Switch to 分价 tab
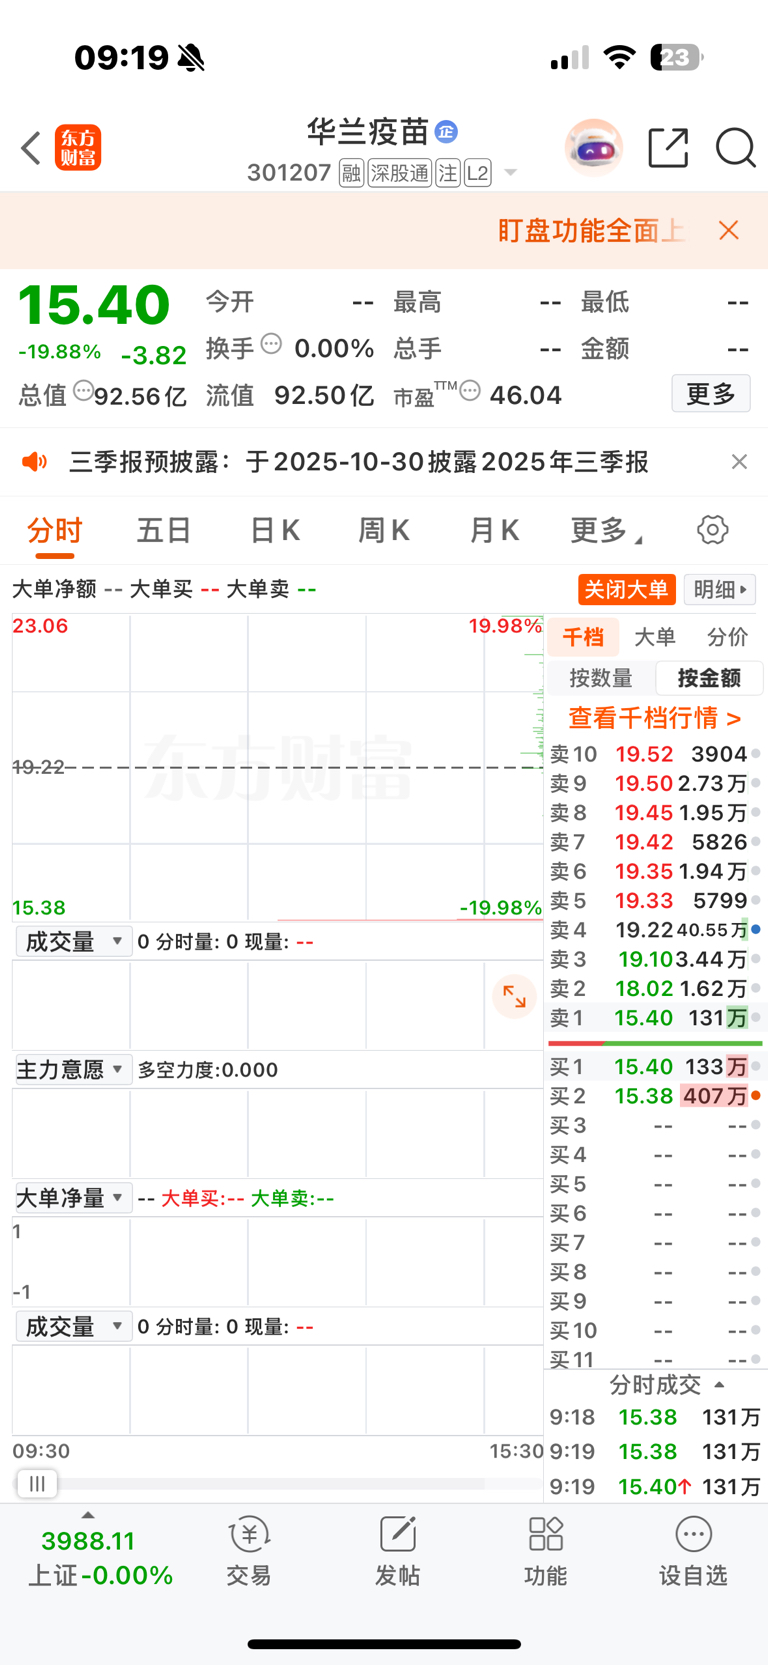The height and width of the screenshot is (1665, 769). [x=727, y=637]
